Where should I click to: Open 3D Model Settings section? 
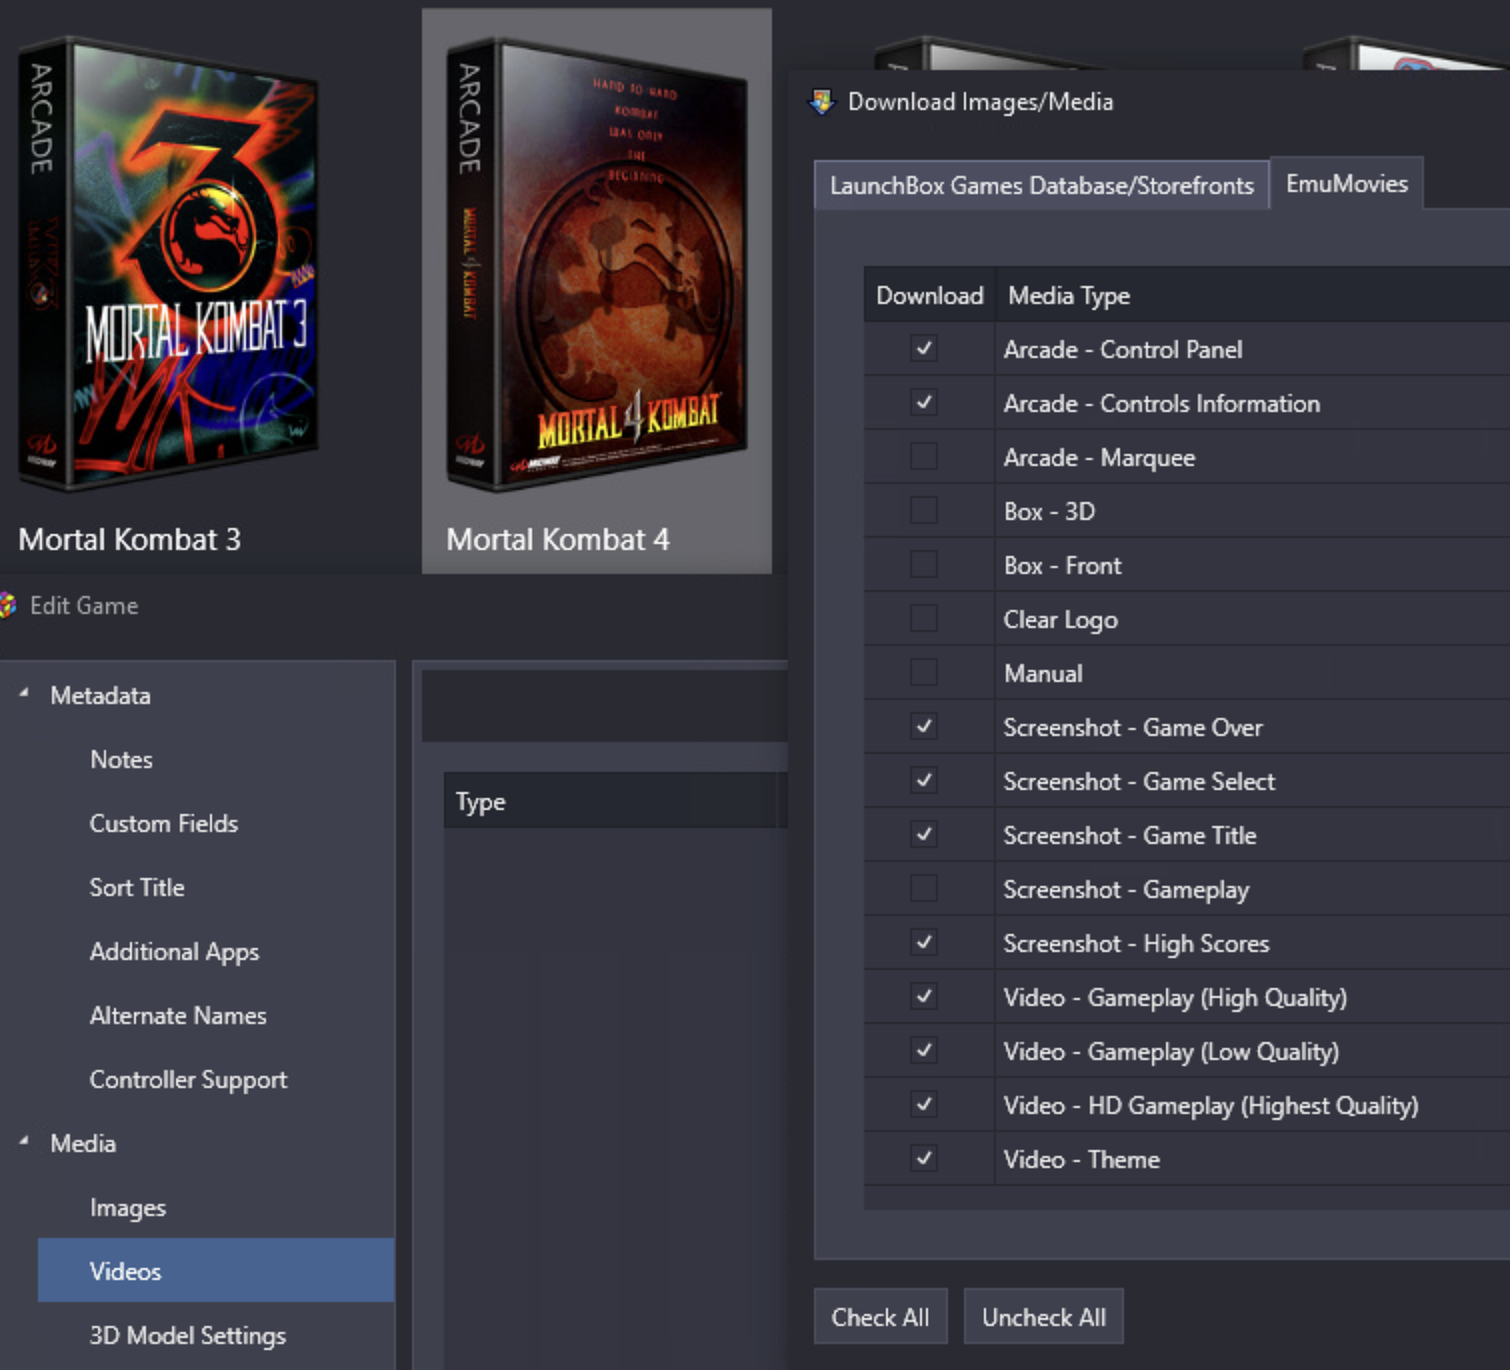point(188,1336)
